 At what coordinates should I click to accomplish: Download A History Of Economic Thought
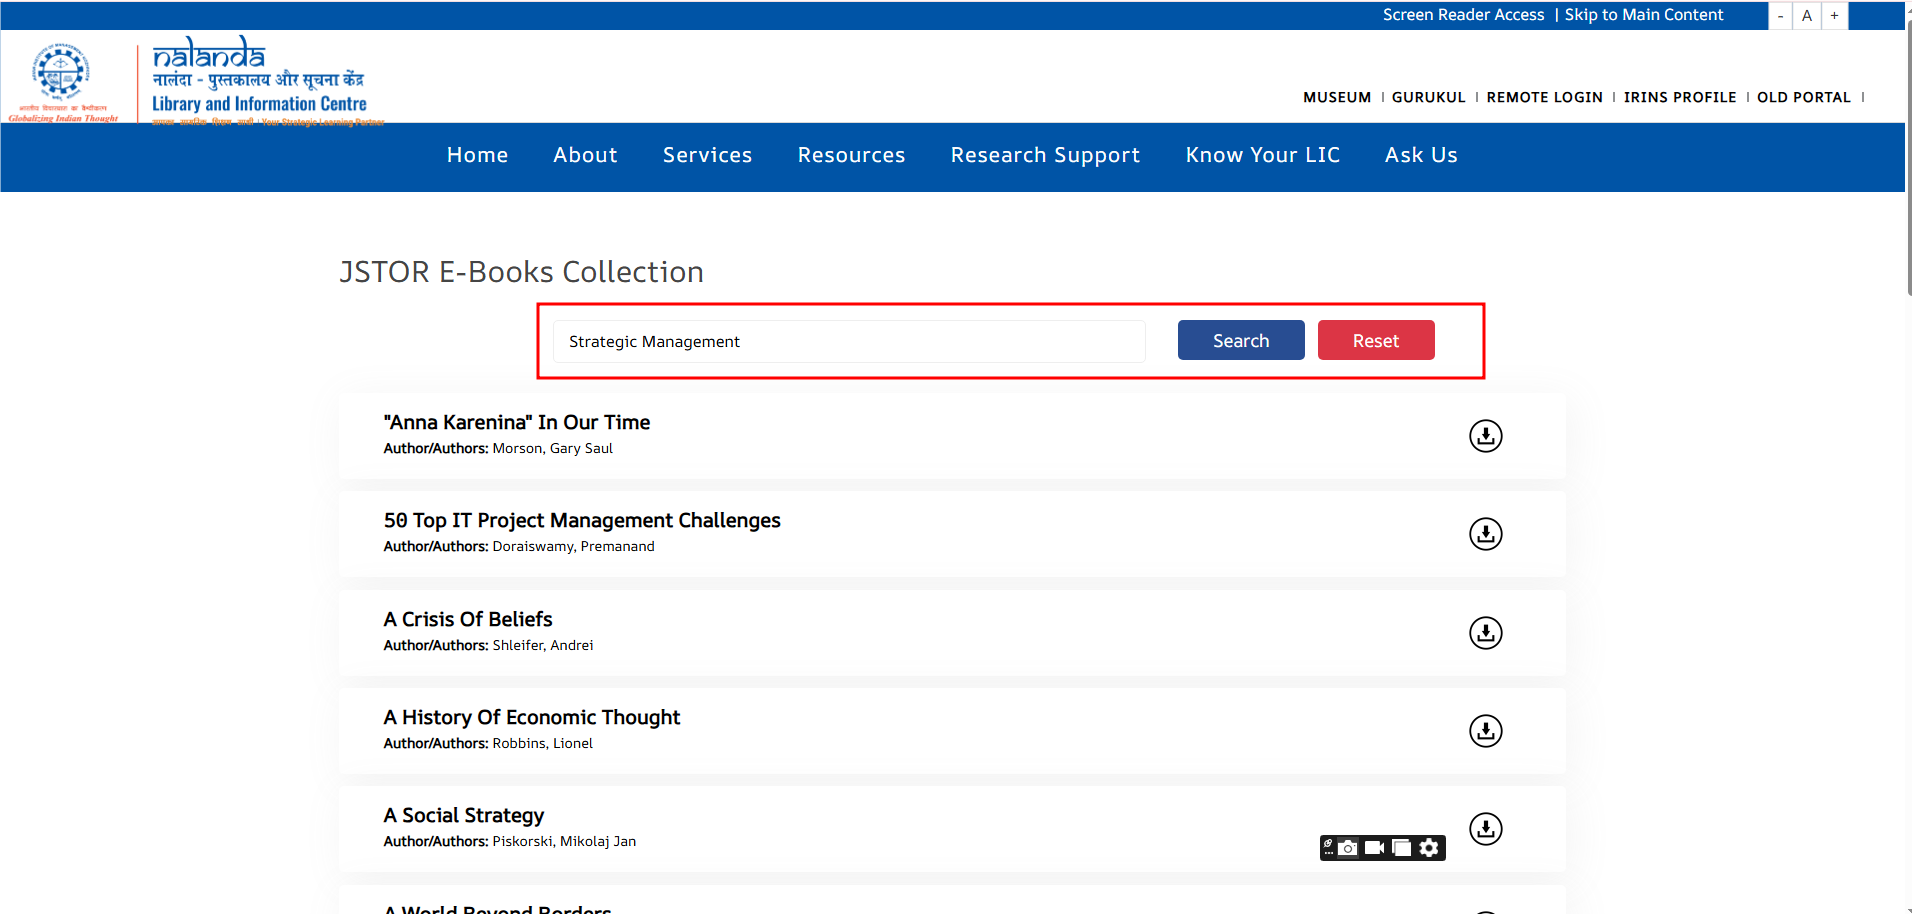(x=1485, y=731)
